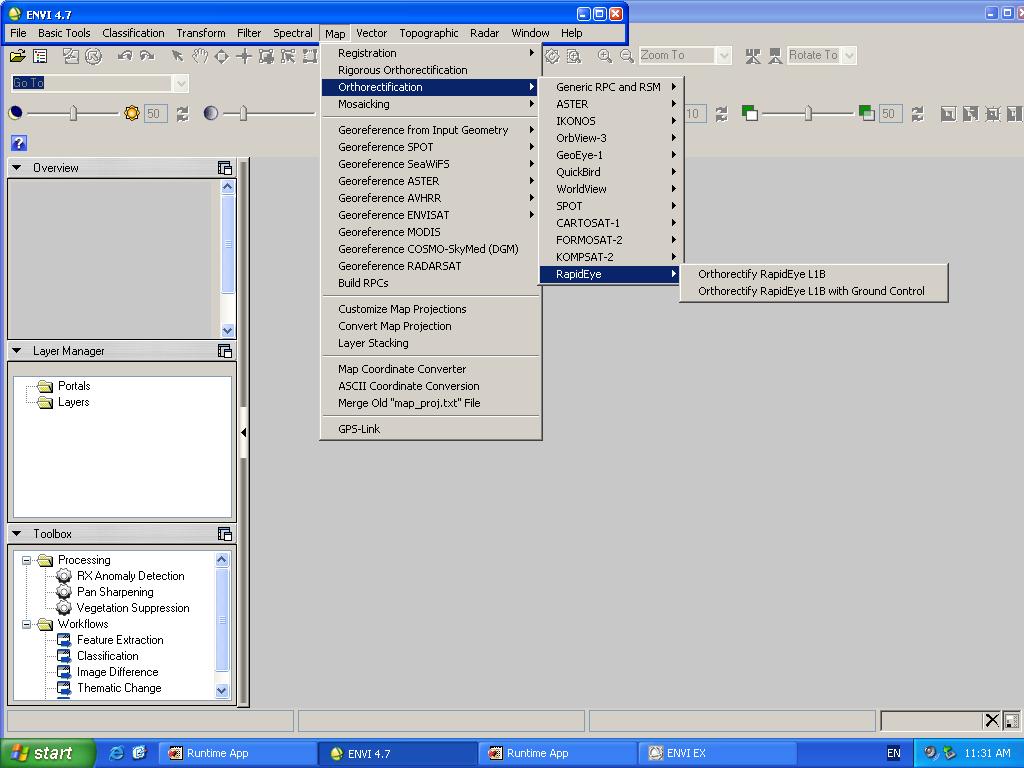Screen dimensions: 1024x768
Task: Click the contrast half-circle icon
Action: coord(211,113)
